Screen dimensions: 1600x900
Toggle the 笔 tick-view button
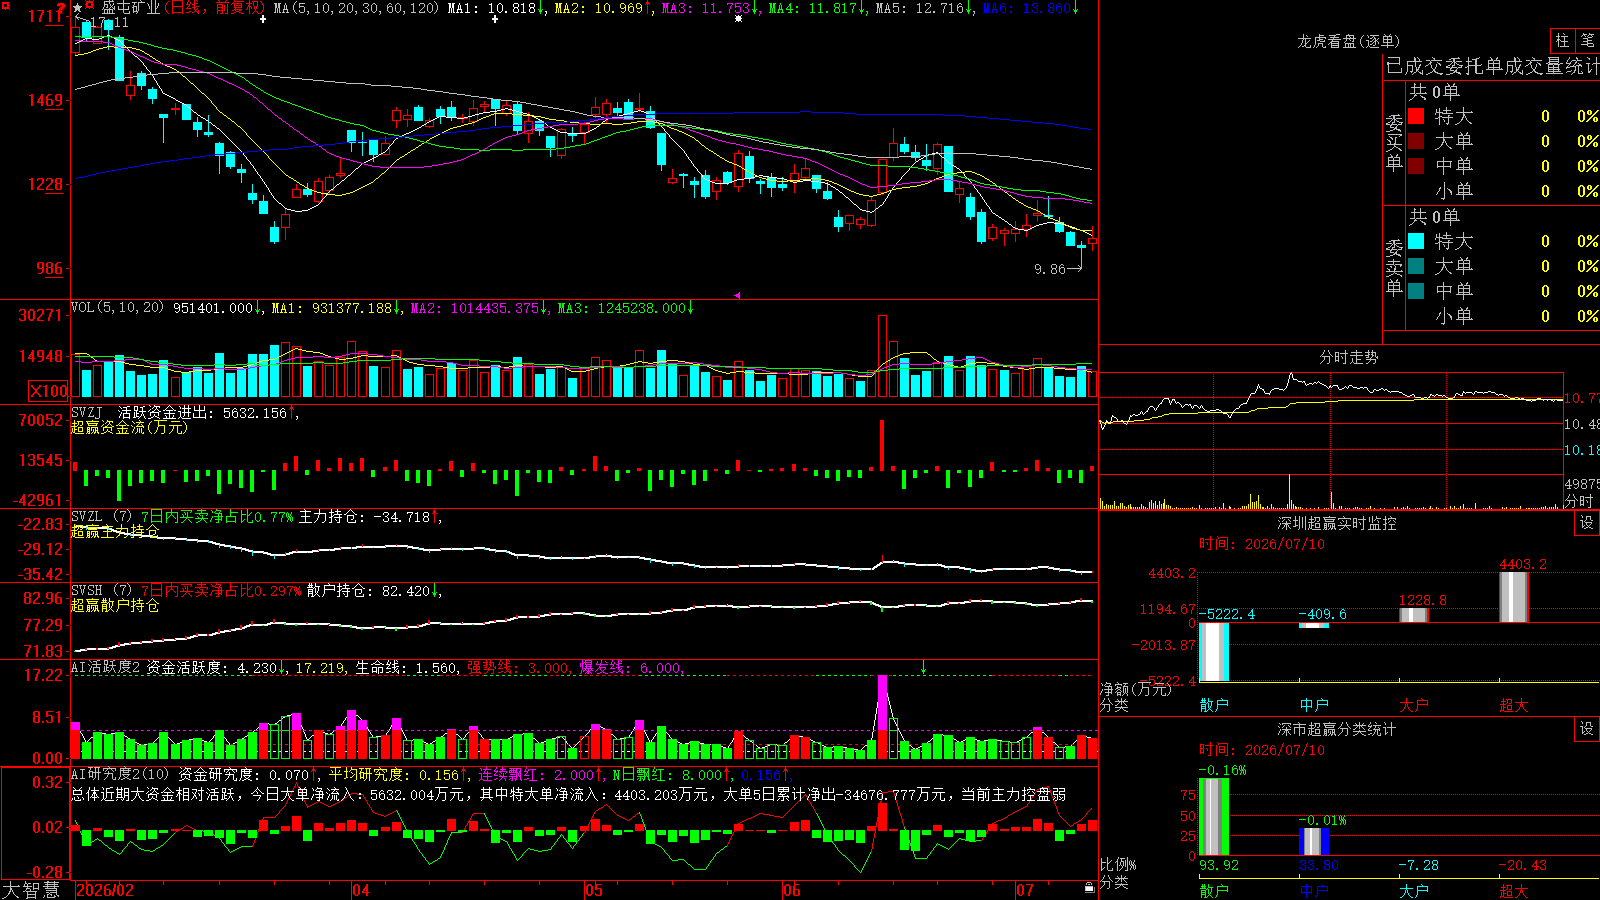tap(1587, 40)
